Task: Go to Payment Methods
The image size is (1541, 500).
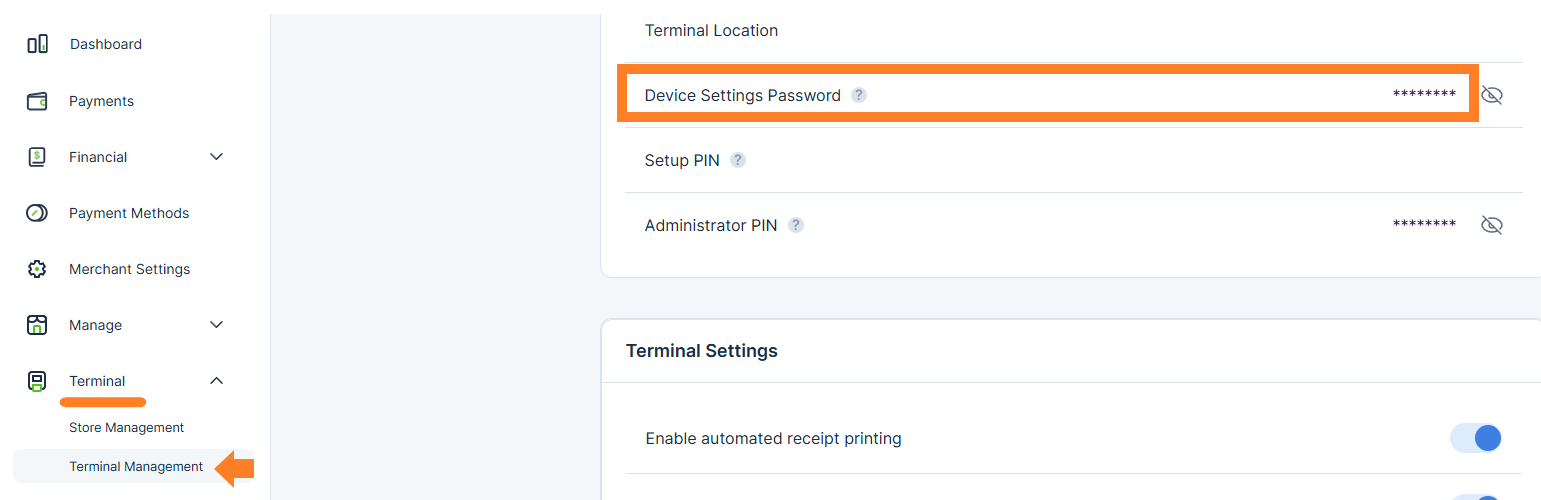Action: (128, 213)
